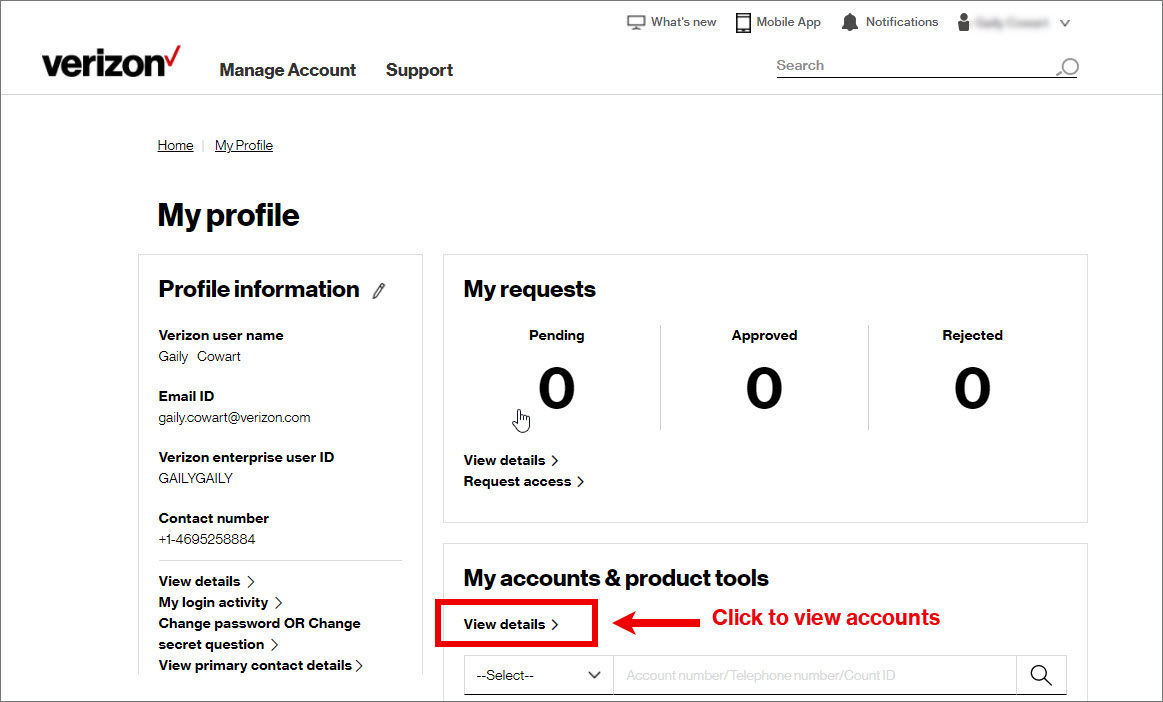Viewport: 1163px width, 702px height.
Task: Open the Support menu
Action: [419, 70]
